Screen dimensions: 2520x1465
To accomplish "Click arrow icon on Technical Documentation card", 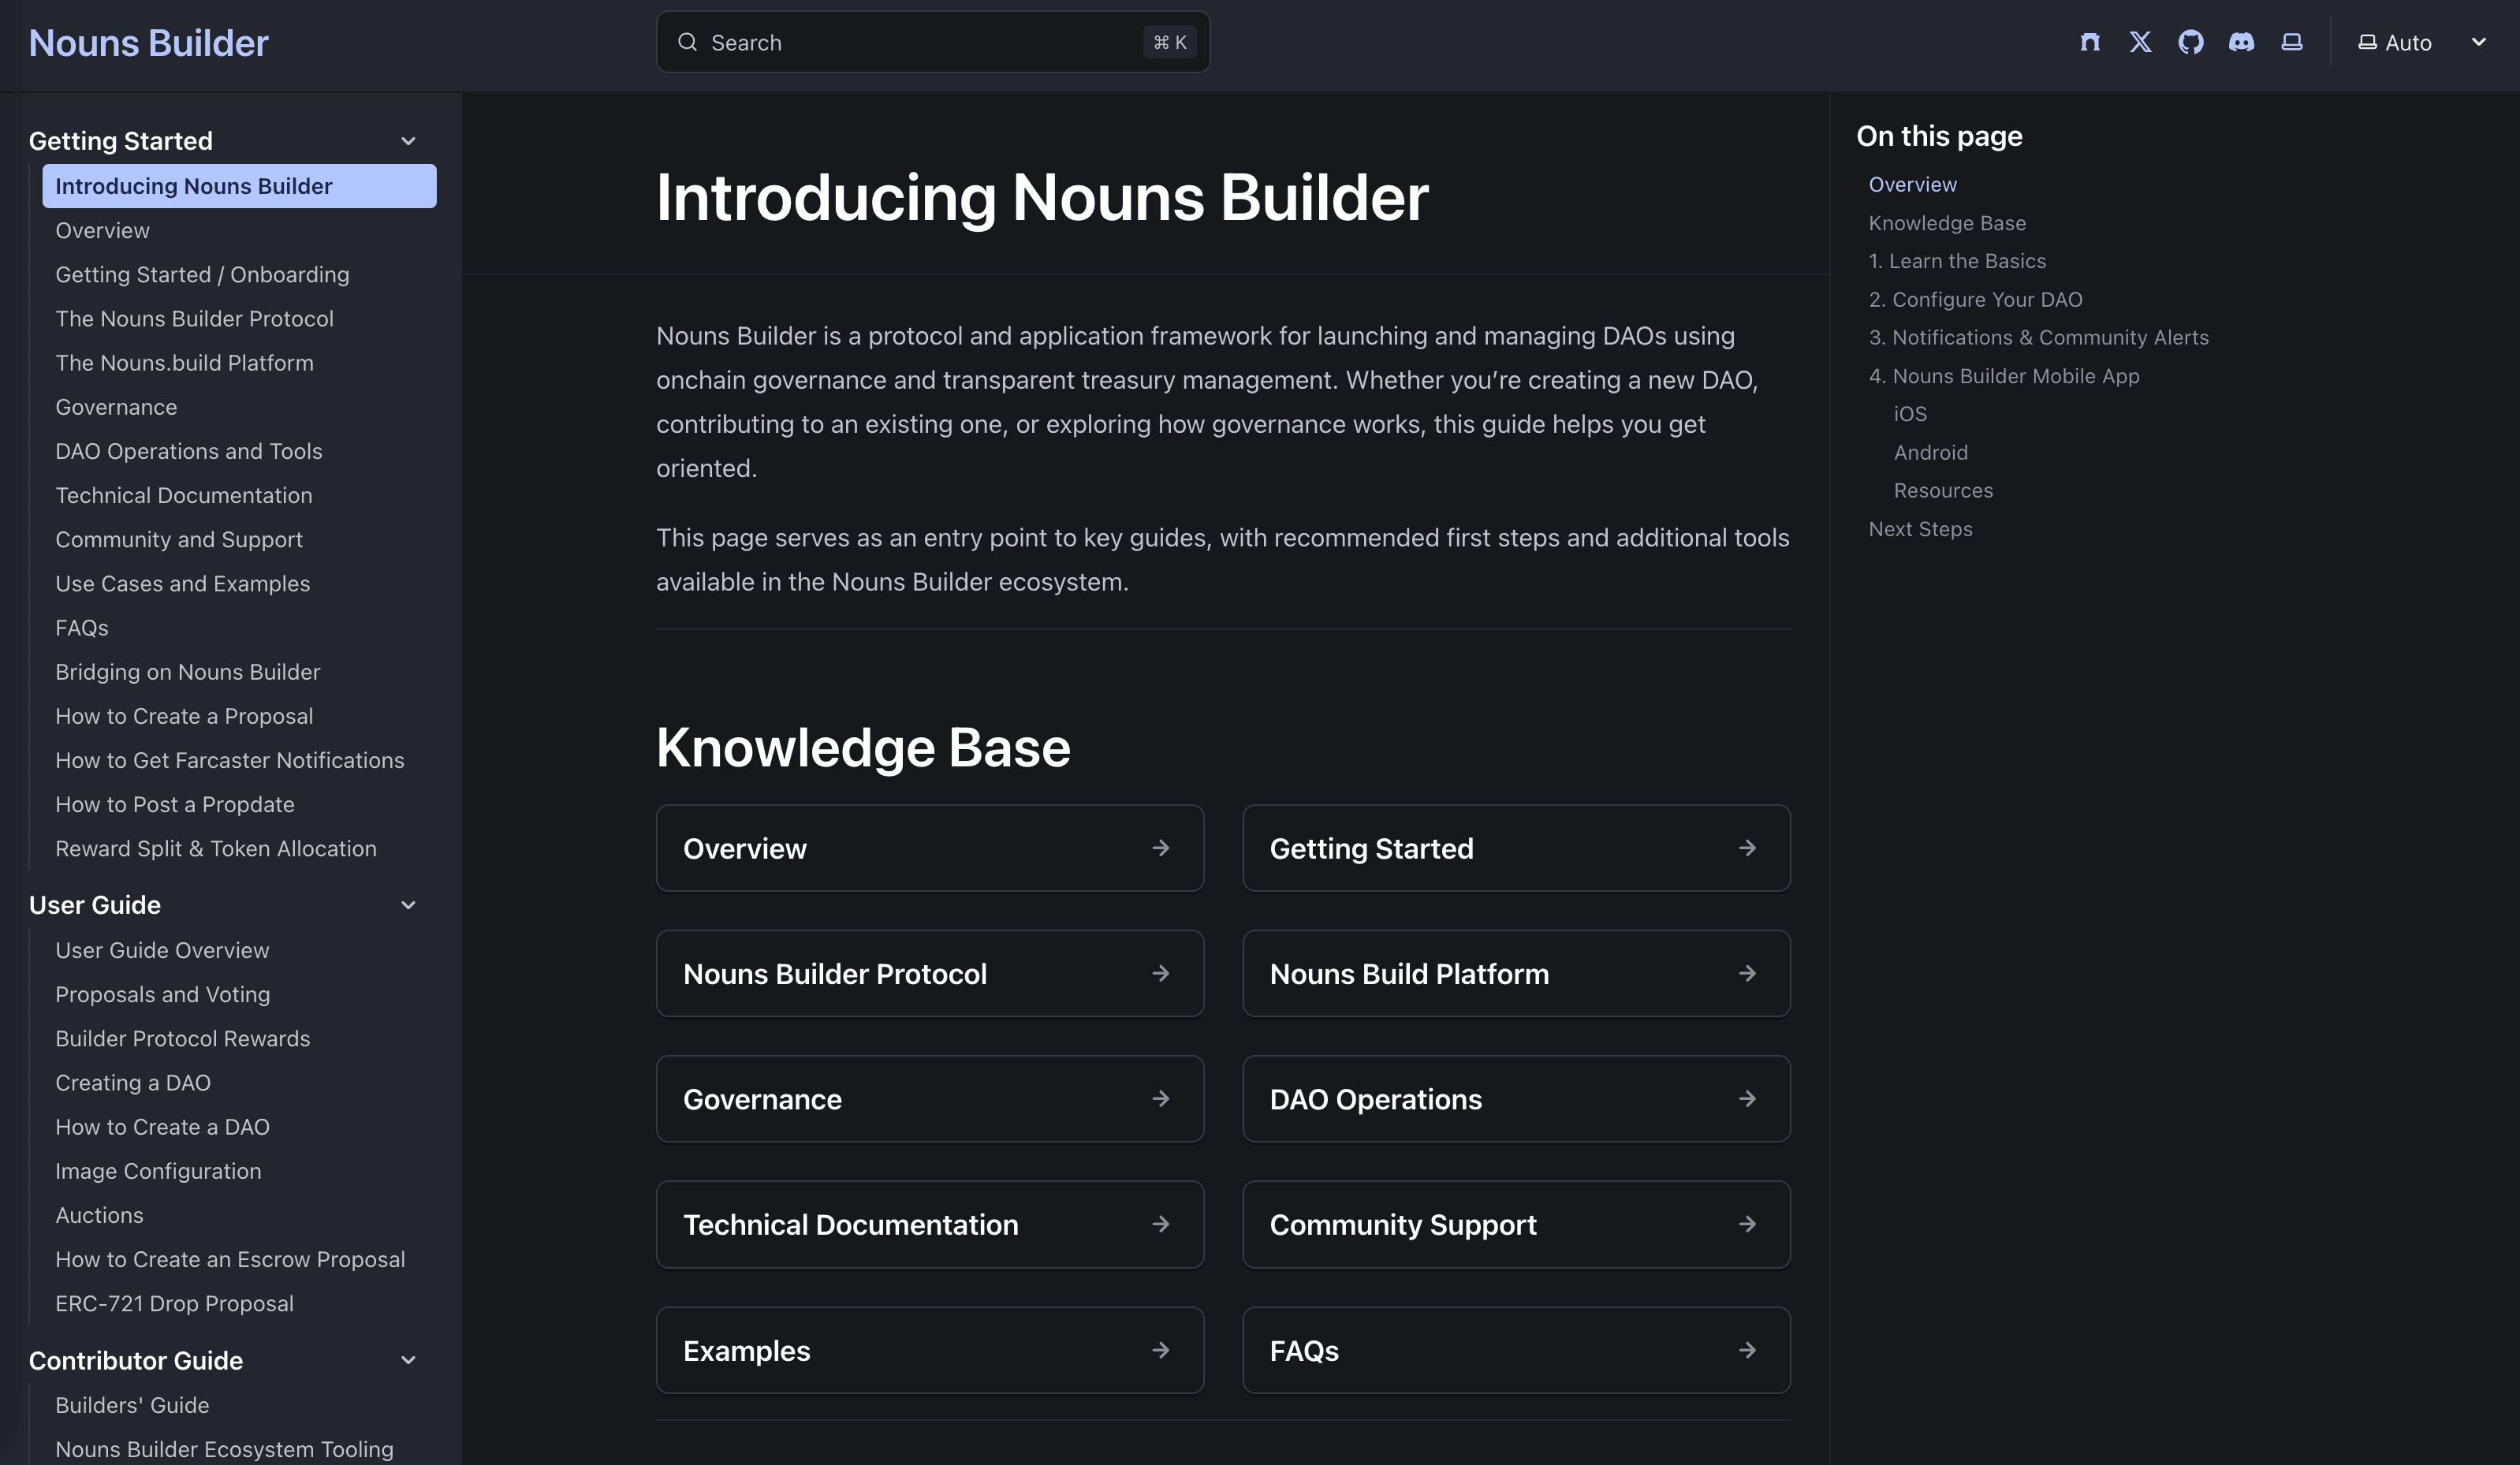I will (1160, 1224).
